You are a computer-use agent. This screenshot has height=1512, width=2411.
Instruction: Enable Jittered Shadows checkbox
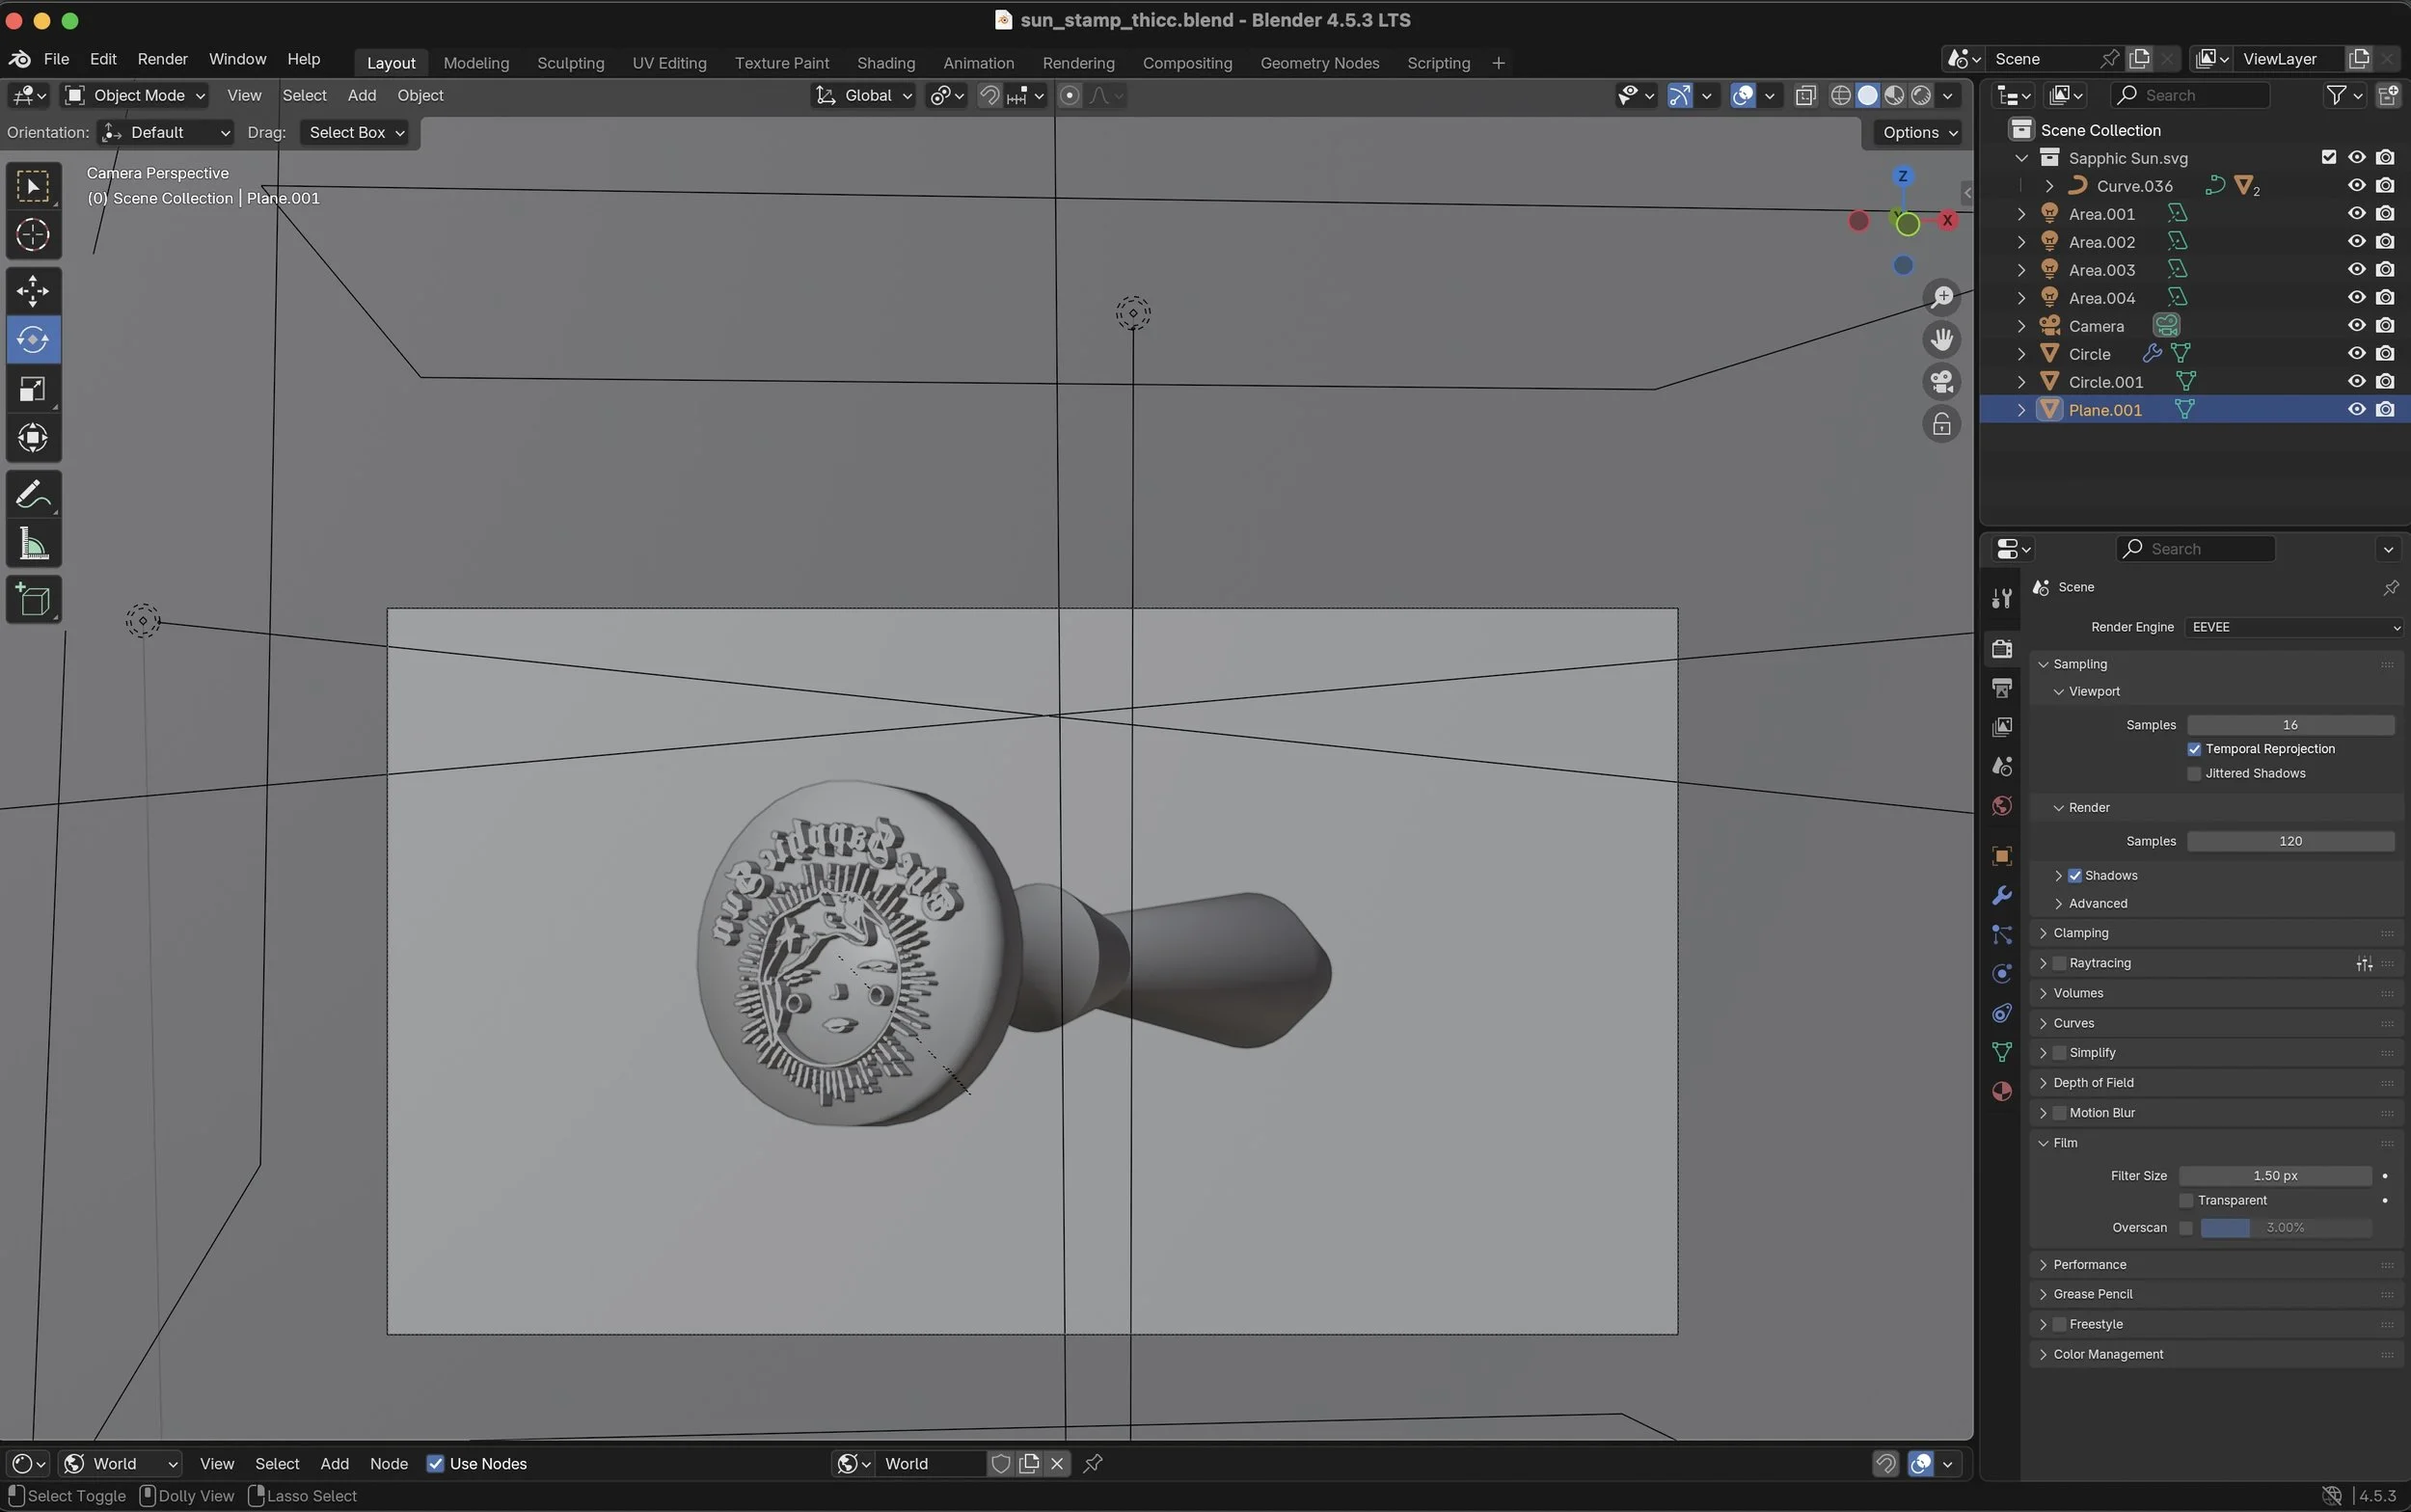2194,774
